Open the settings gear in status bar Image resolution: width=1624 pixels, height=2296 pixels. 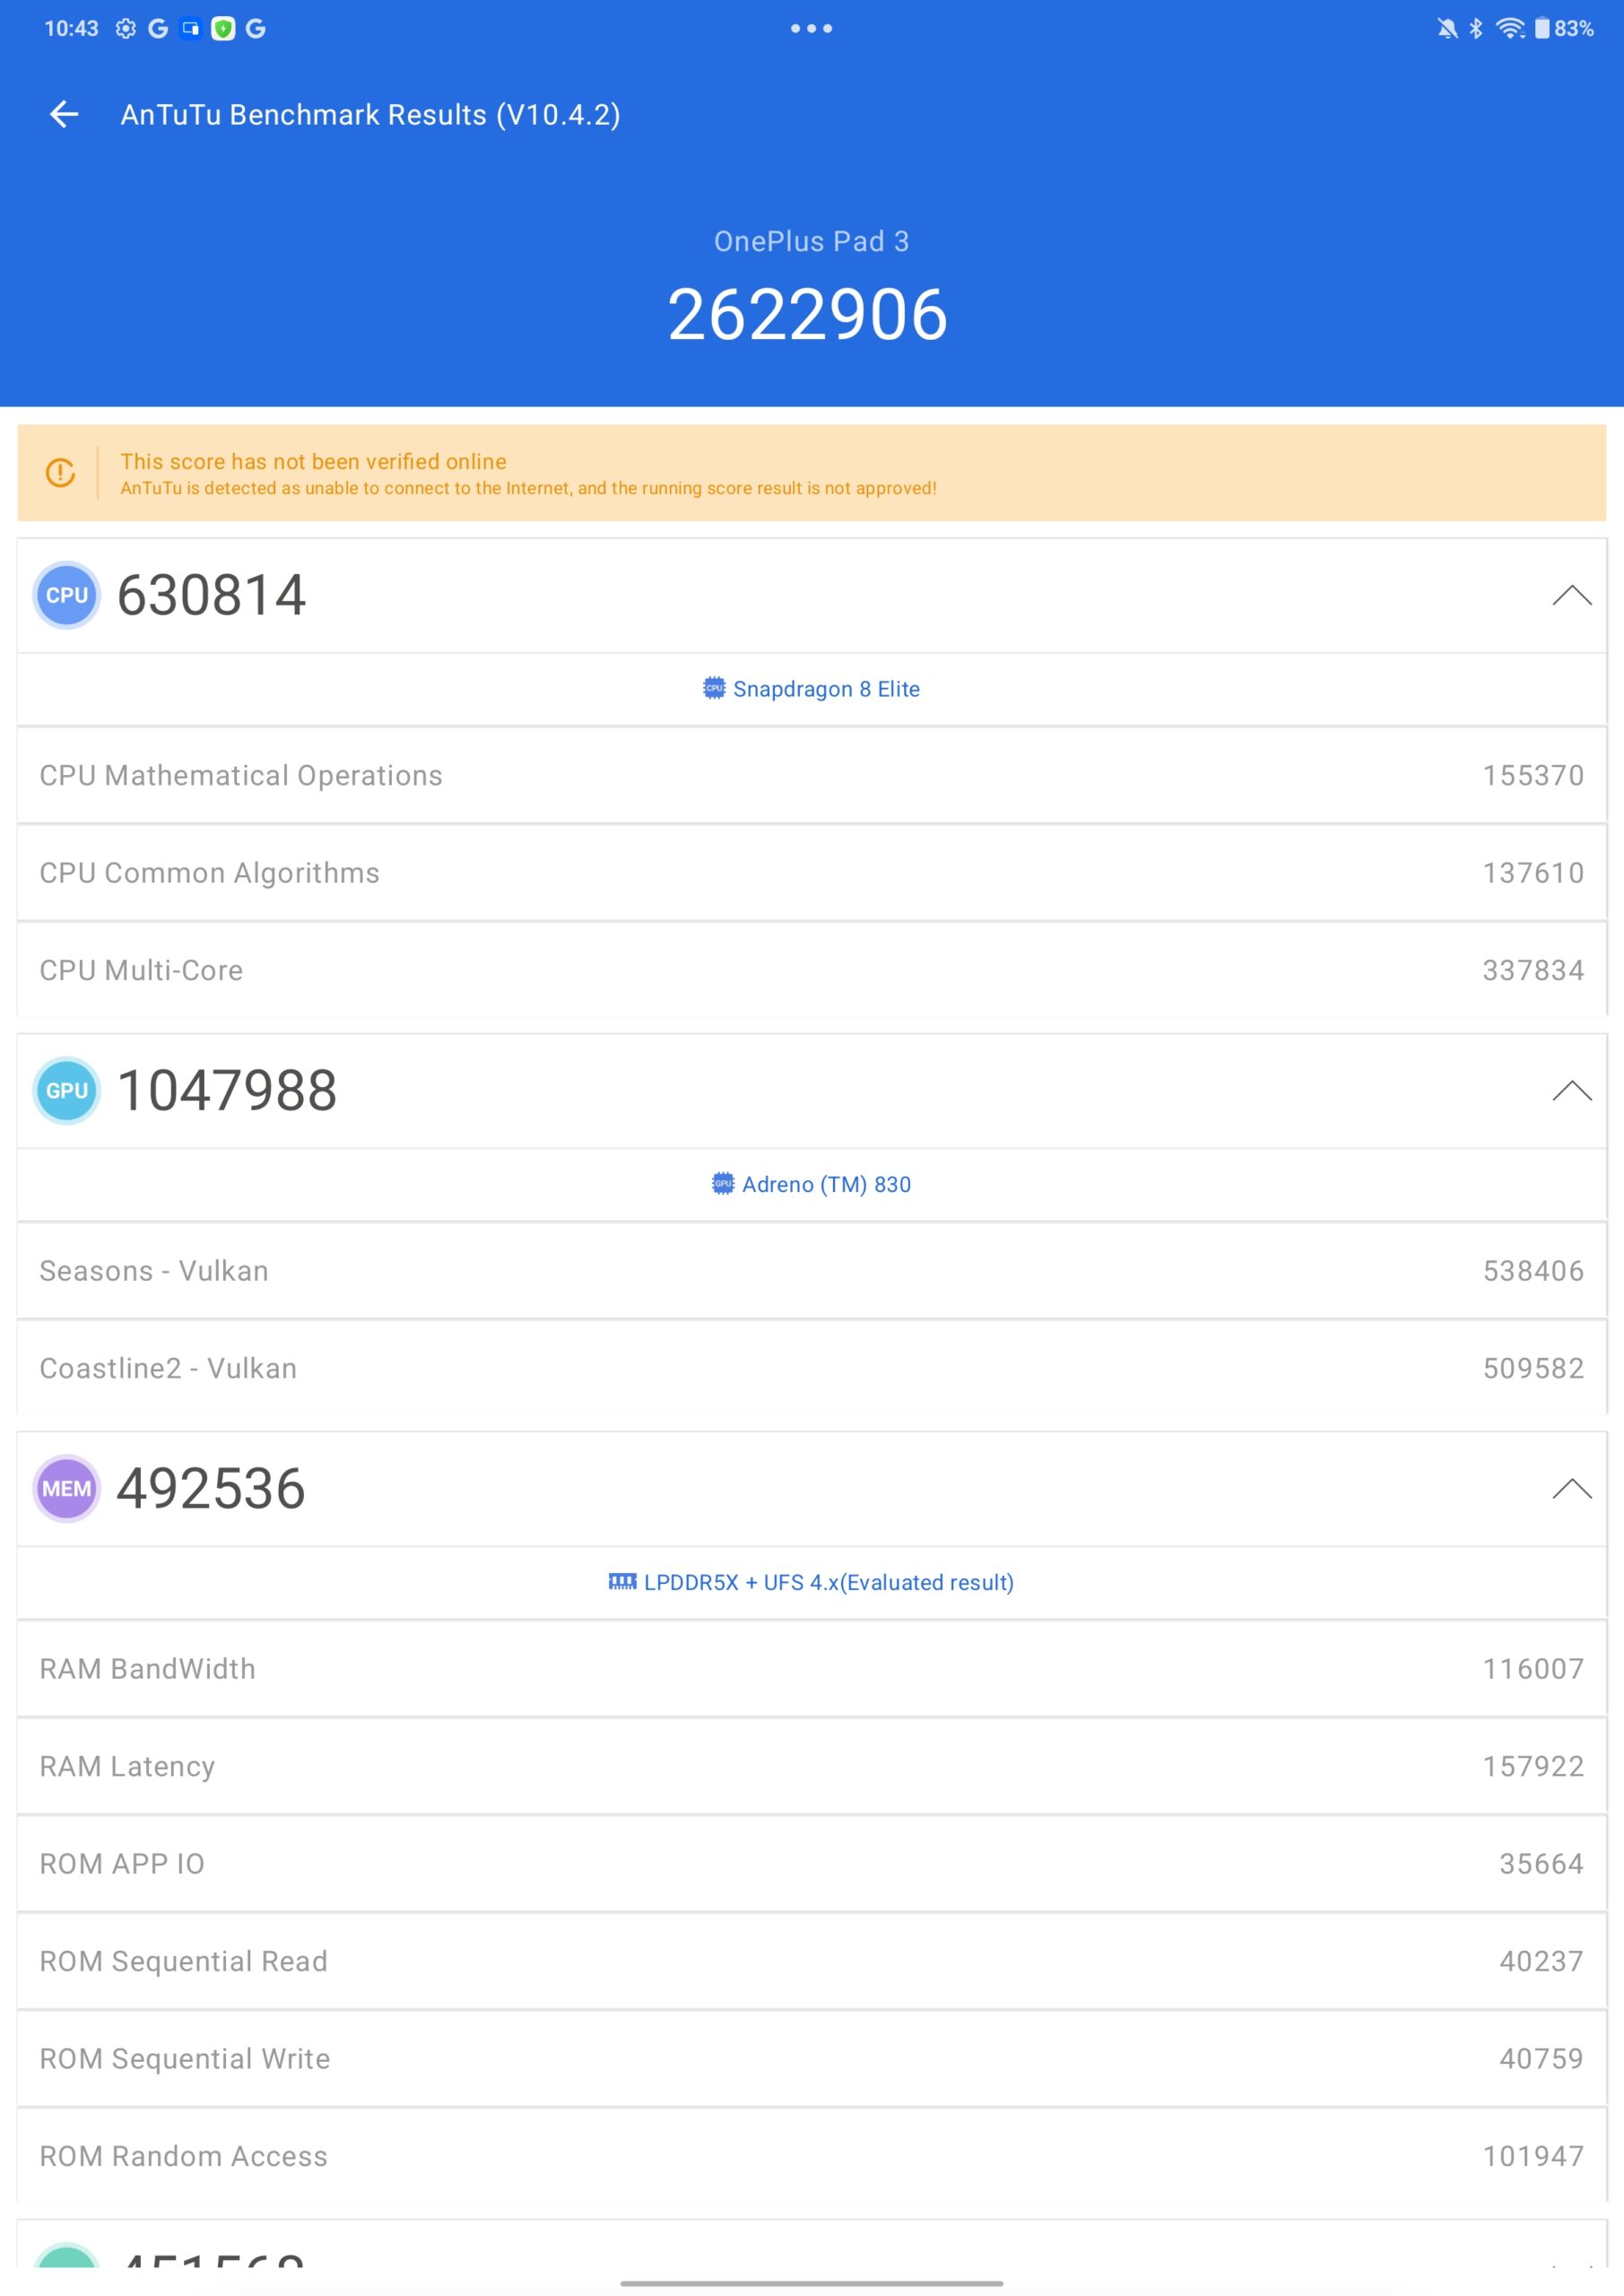click(125, 28)
